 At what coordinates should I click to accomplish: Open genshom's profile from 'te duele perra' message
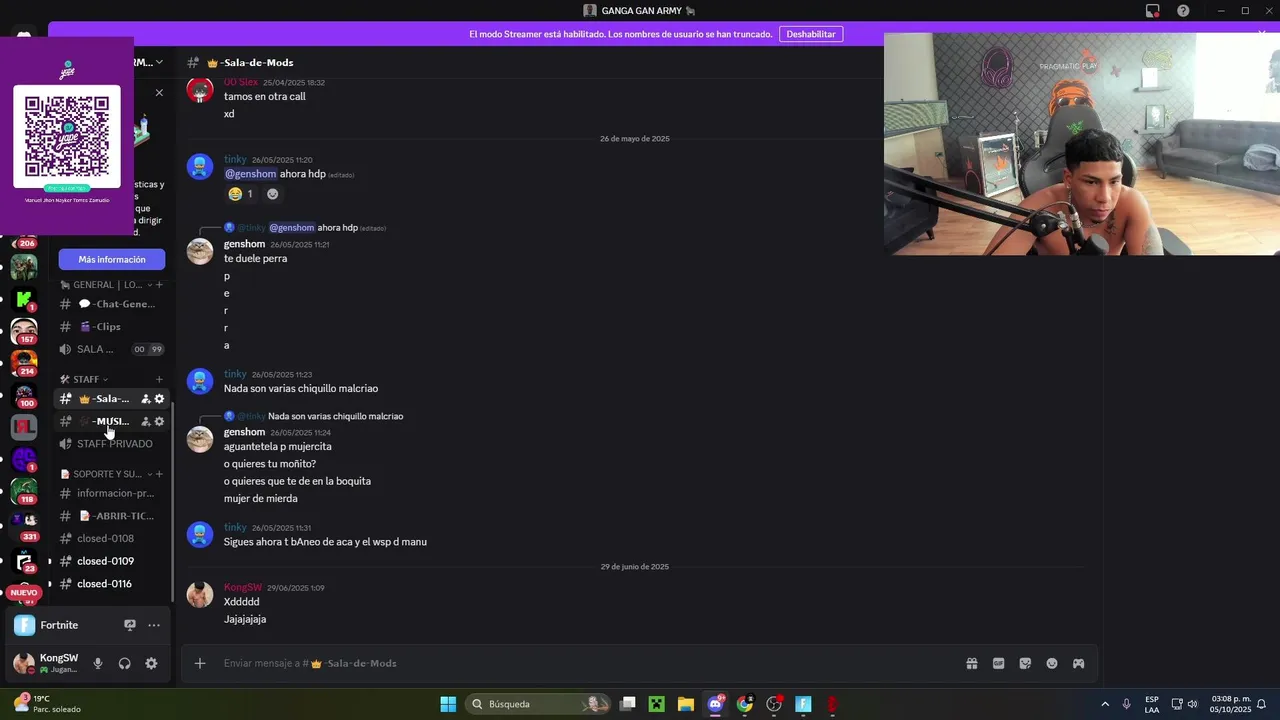point(244,244)
